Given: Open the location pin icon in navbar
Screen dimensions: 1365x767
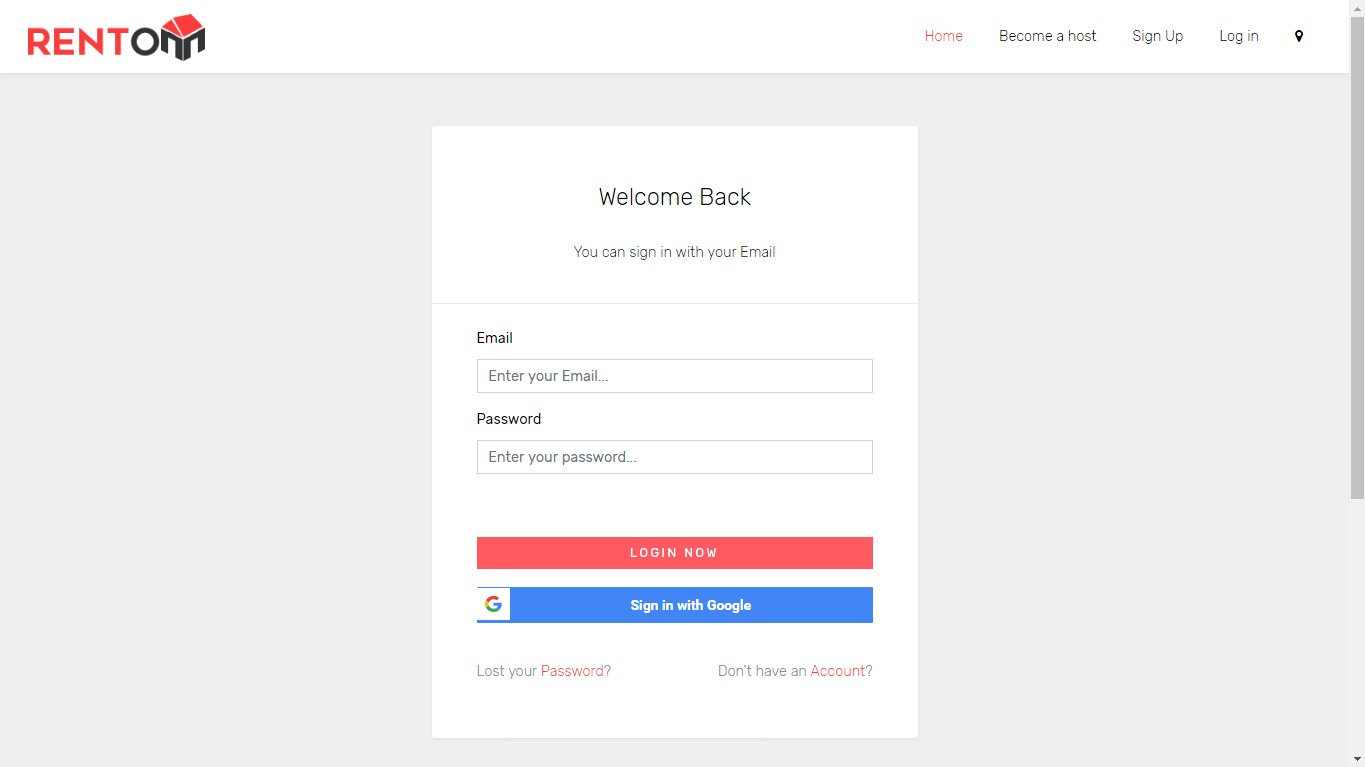Looking at the screenshot, I should pos(1299,36).
